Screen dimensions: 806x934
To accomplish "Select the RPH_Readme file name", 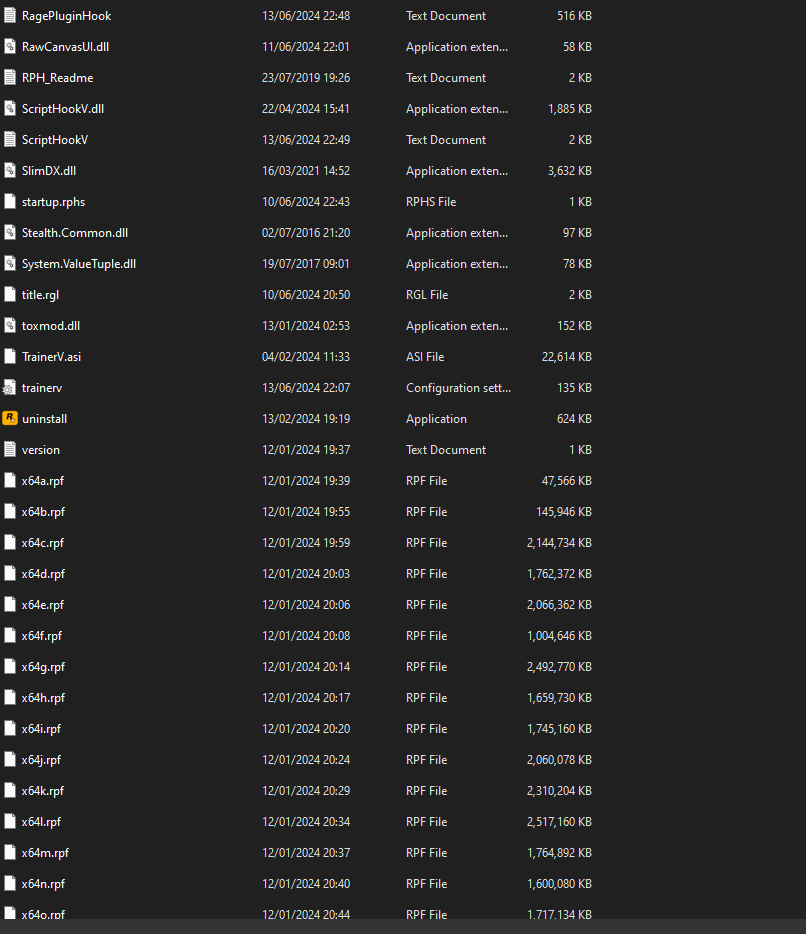I will (57, 77).
